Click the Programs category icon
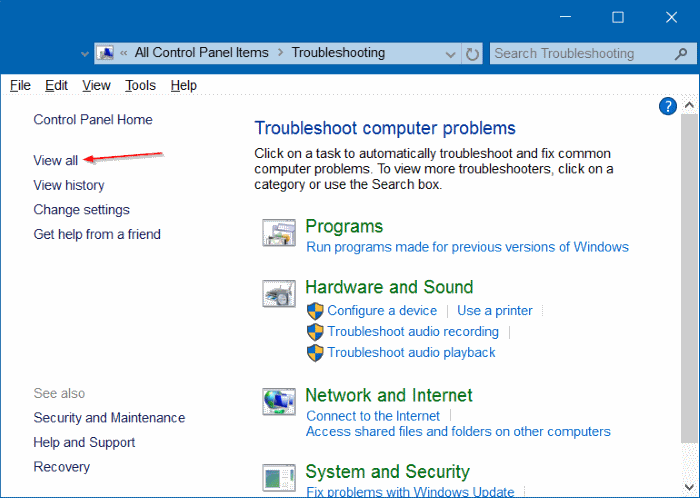This screenshot has height=498, width=700. (279, 233)
